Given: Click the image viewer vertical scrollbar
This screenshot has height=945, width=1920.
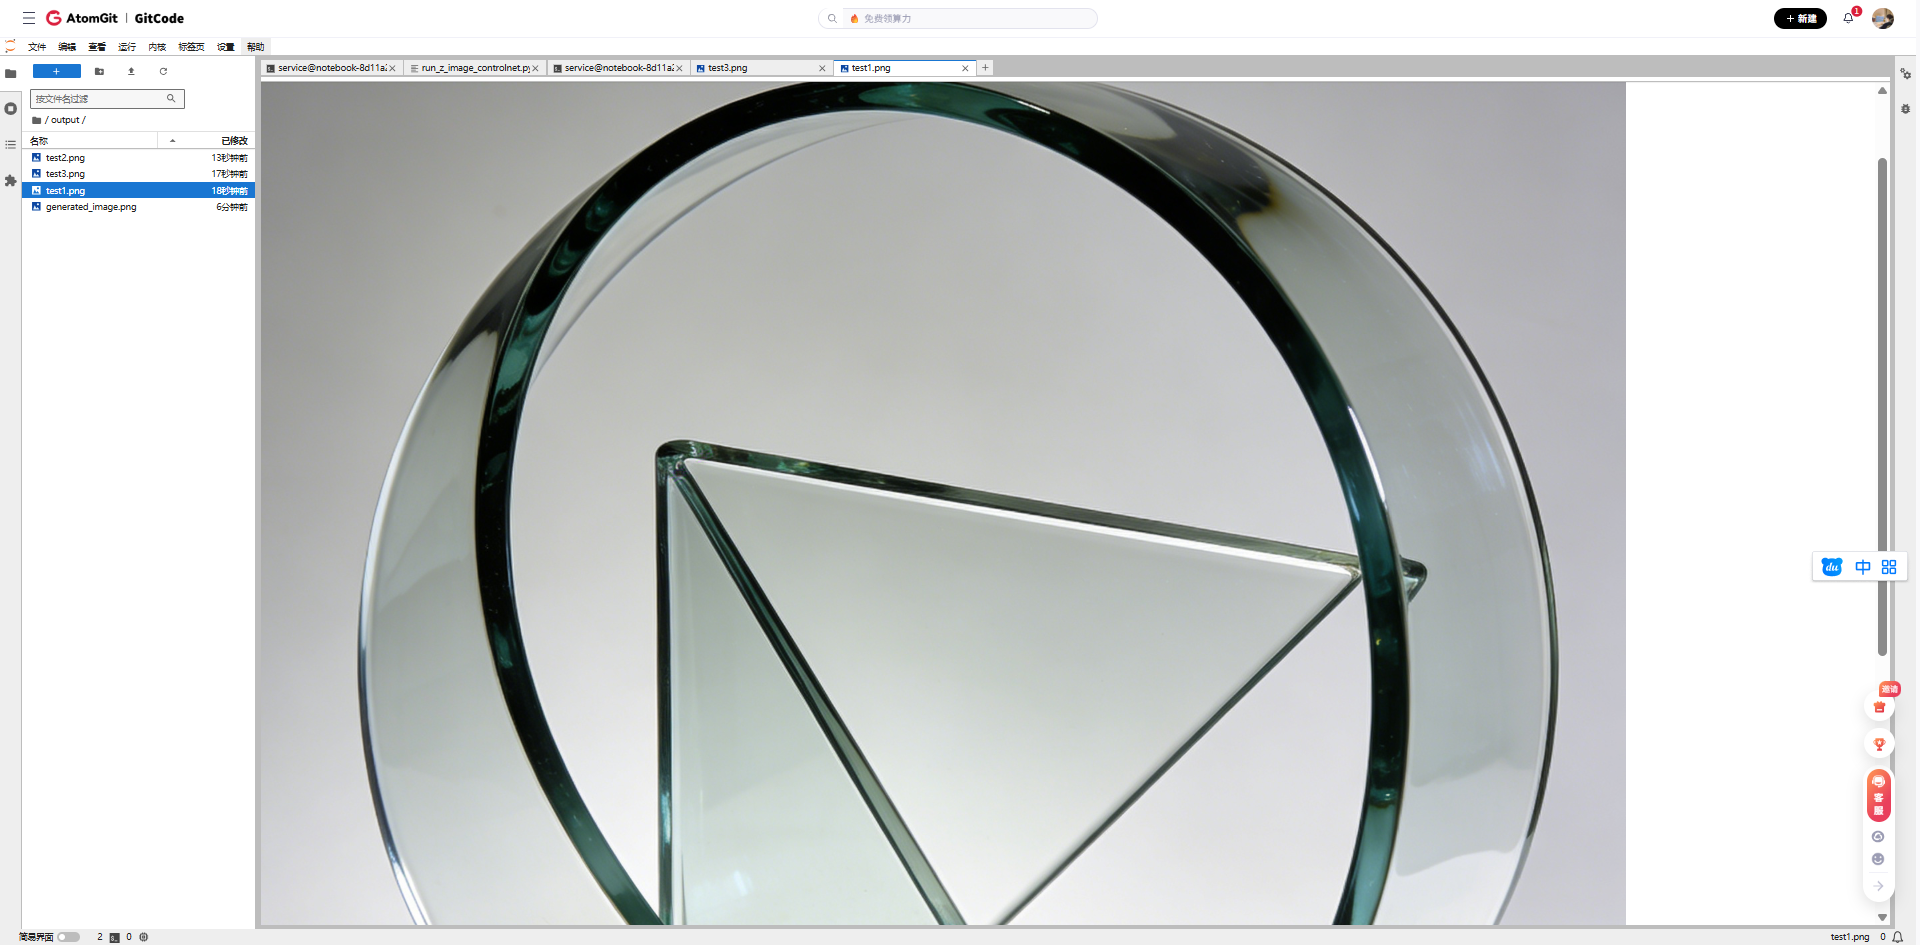Looking at the screenshot, I should coord(1882,405).
